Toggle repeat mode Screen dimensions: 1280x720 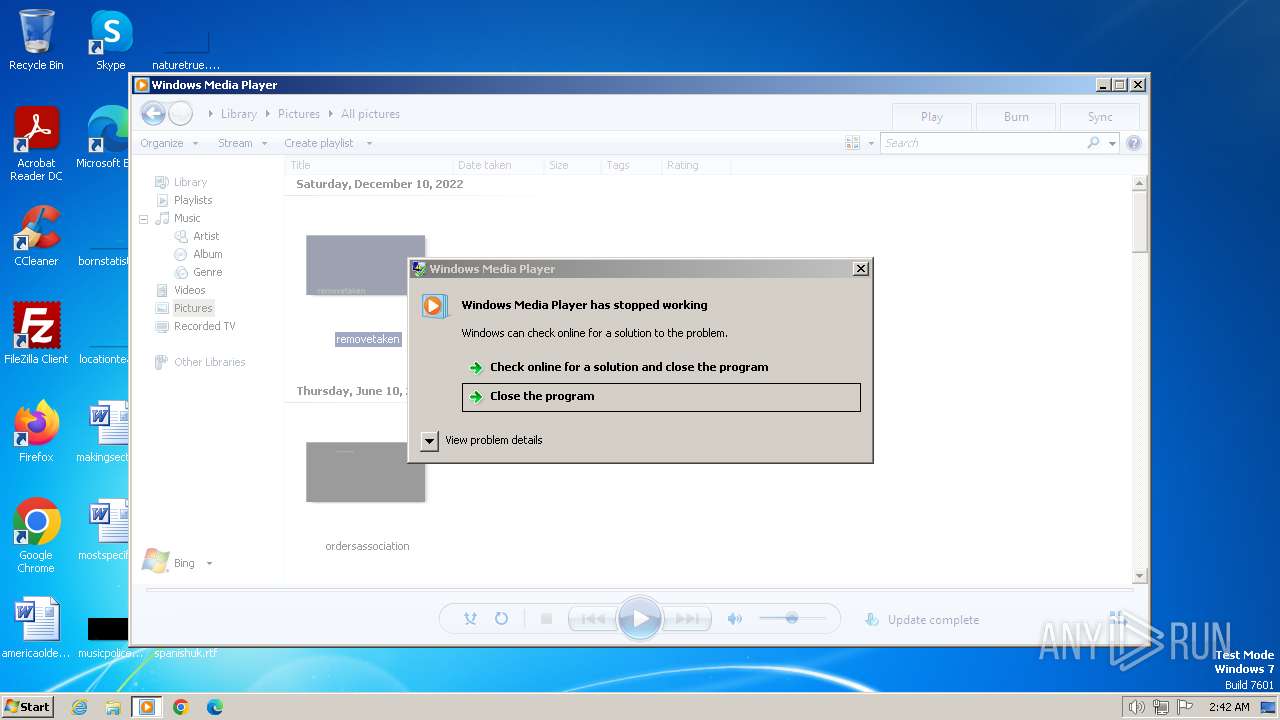(501, 619)
